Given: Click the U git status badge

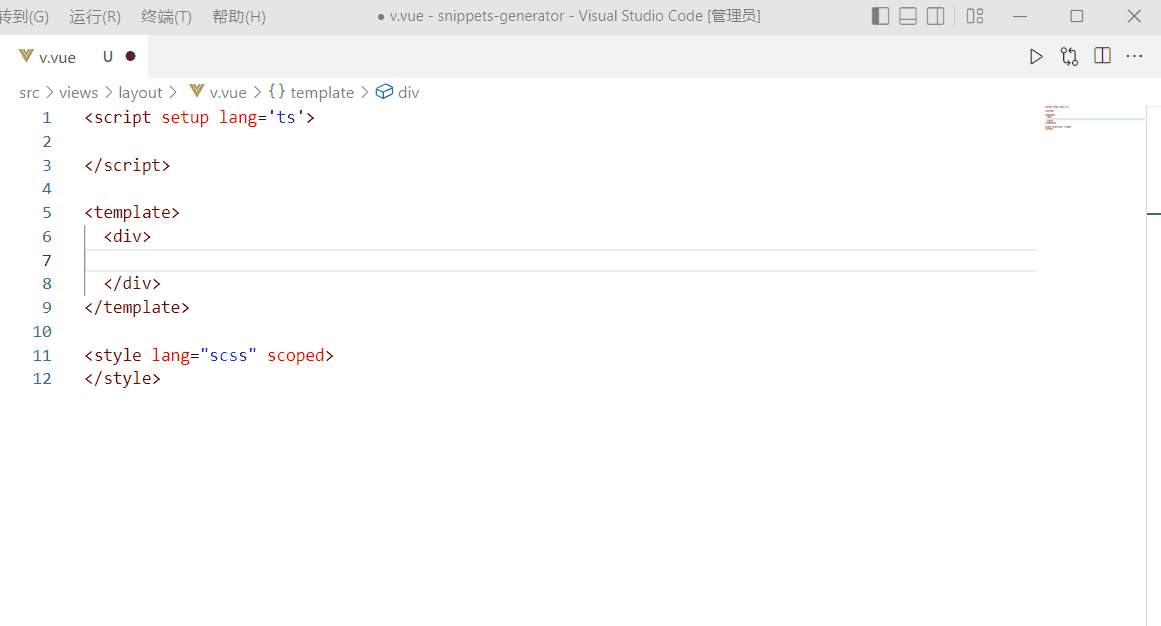Looking at the screenshot, I should click(108, 56).
